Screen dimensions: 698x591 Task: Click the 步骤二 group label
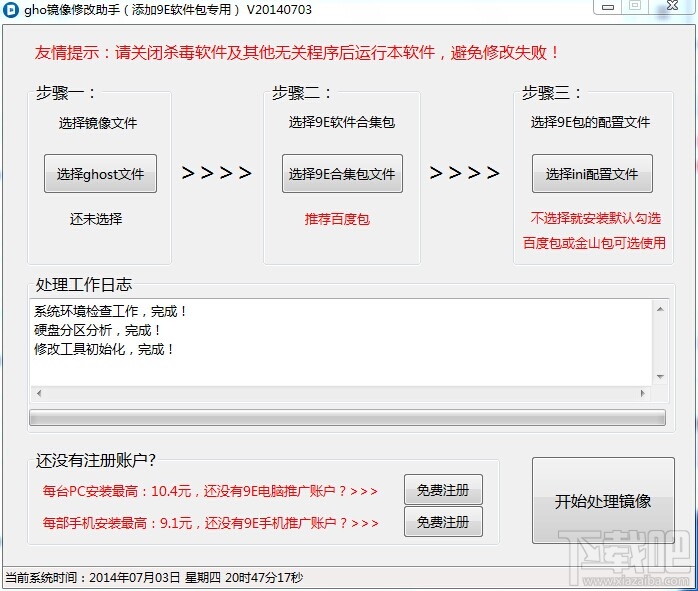click(x=301, y=93)
